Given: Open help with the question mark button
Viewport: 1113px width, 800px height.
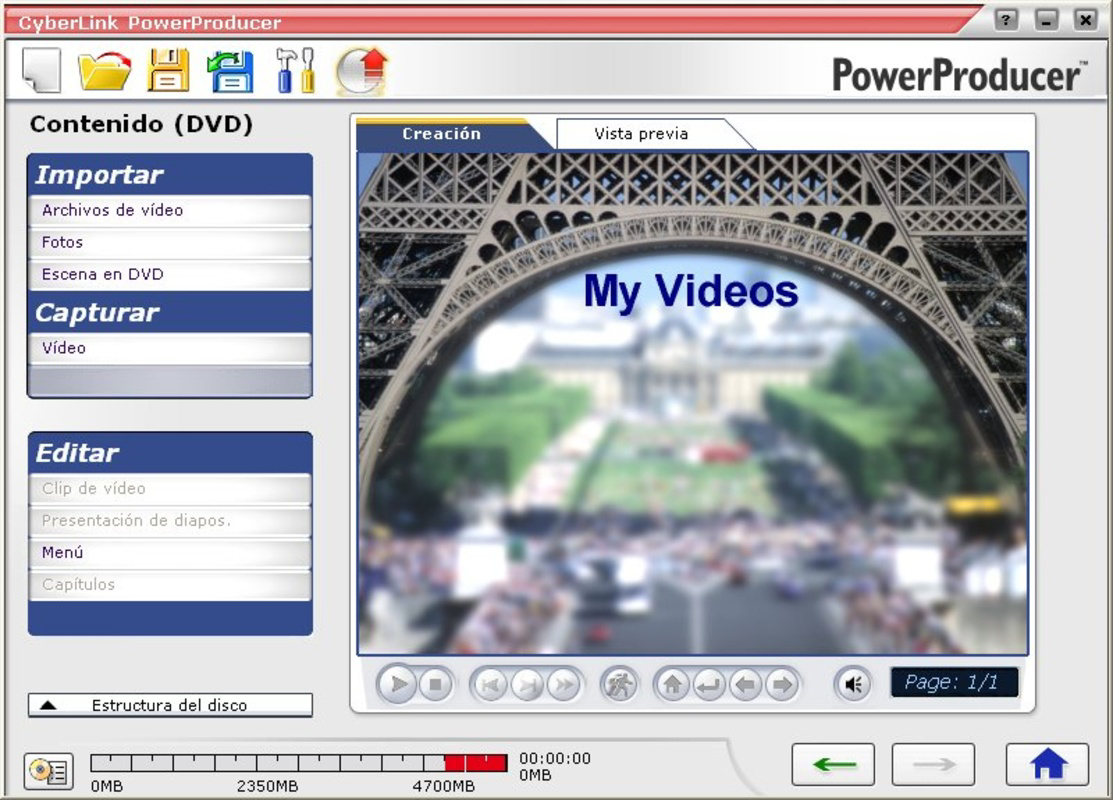Looking at the screenshot, I should pos(1006,19).
